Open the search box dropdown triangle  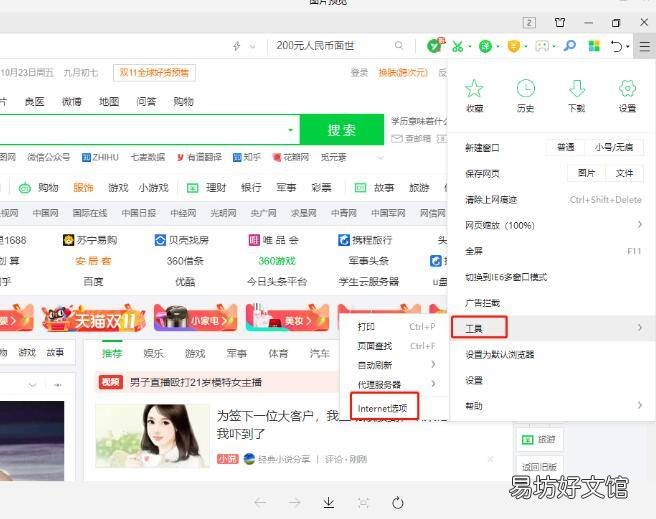click(290, 130)
